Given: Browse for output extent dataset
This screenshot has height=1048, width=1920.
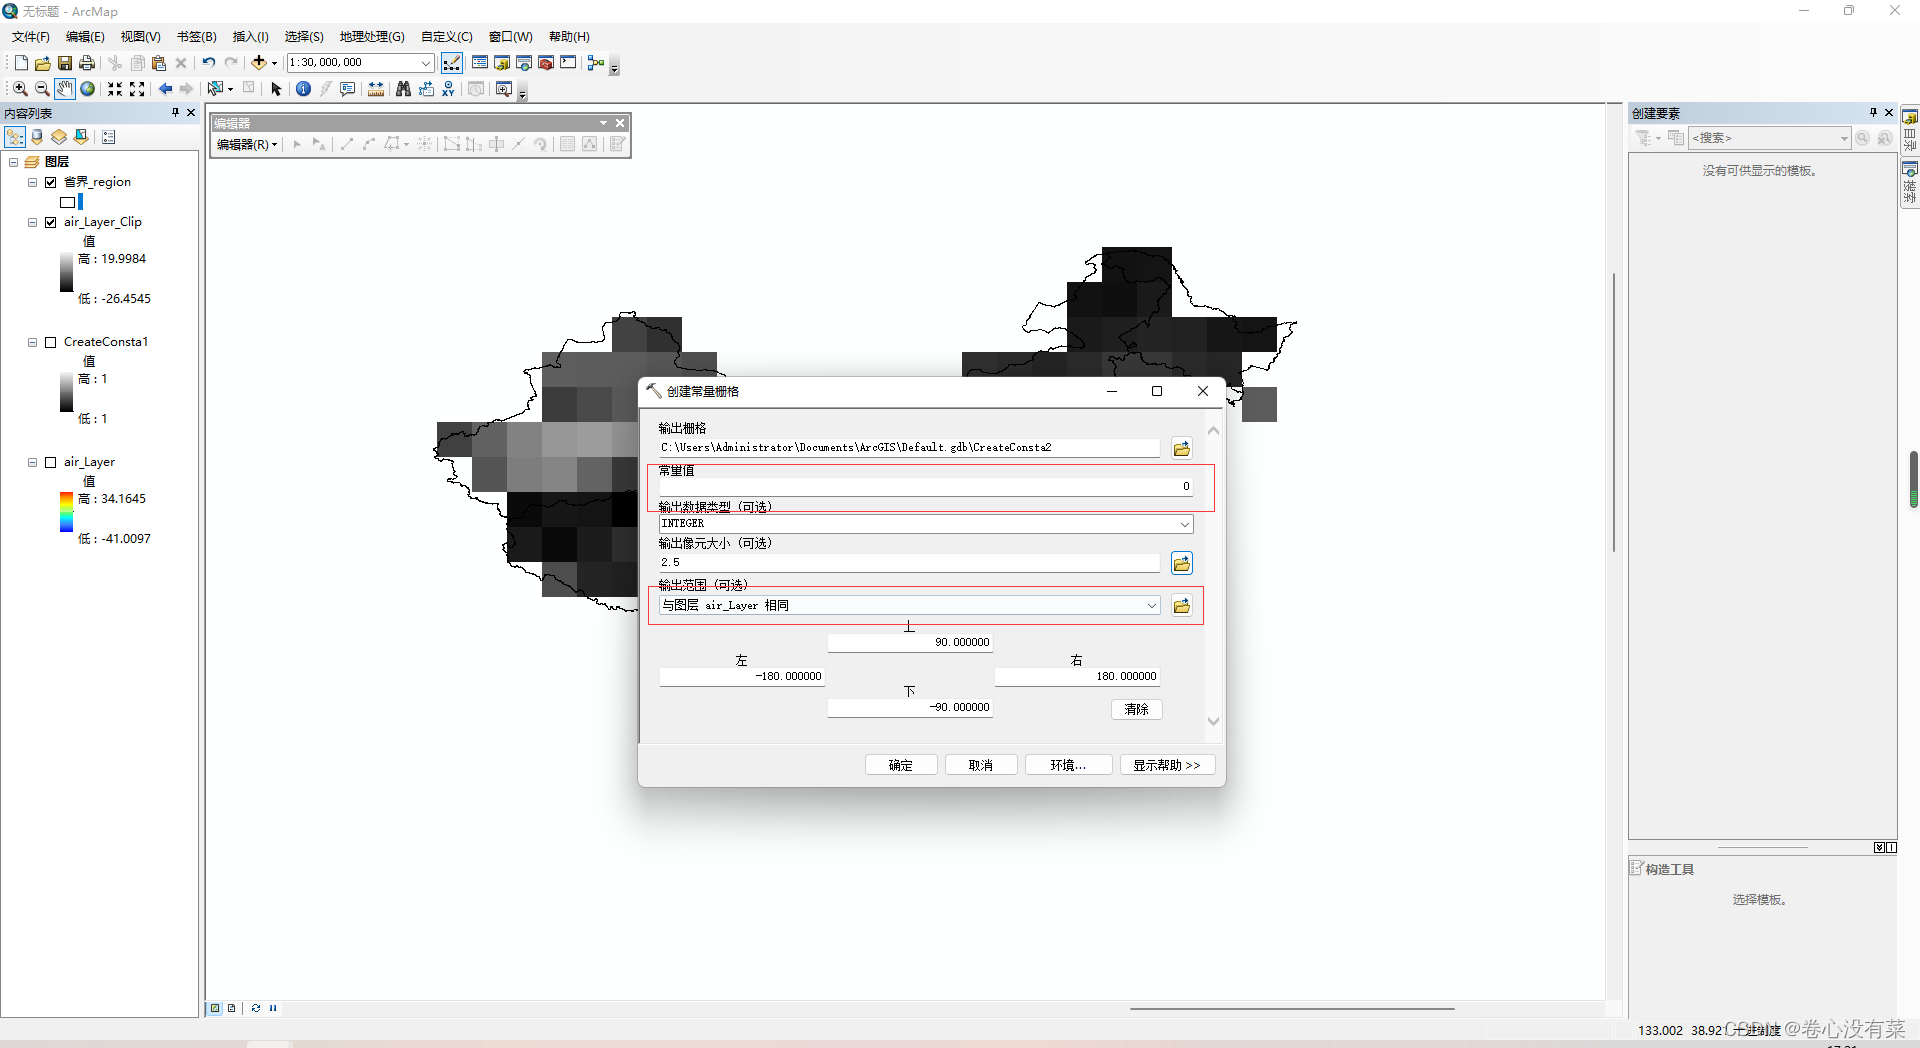Looking at the screenshot, I should pyautogui.click(x=1182, y=605).
